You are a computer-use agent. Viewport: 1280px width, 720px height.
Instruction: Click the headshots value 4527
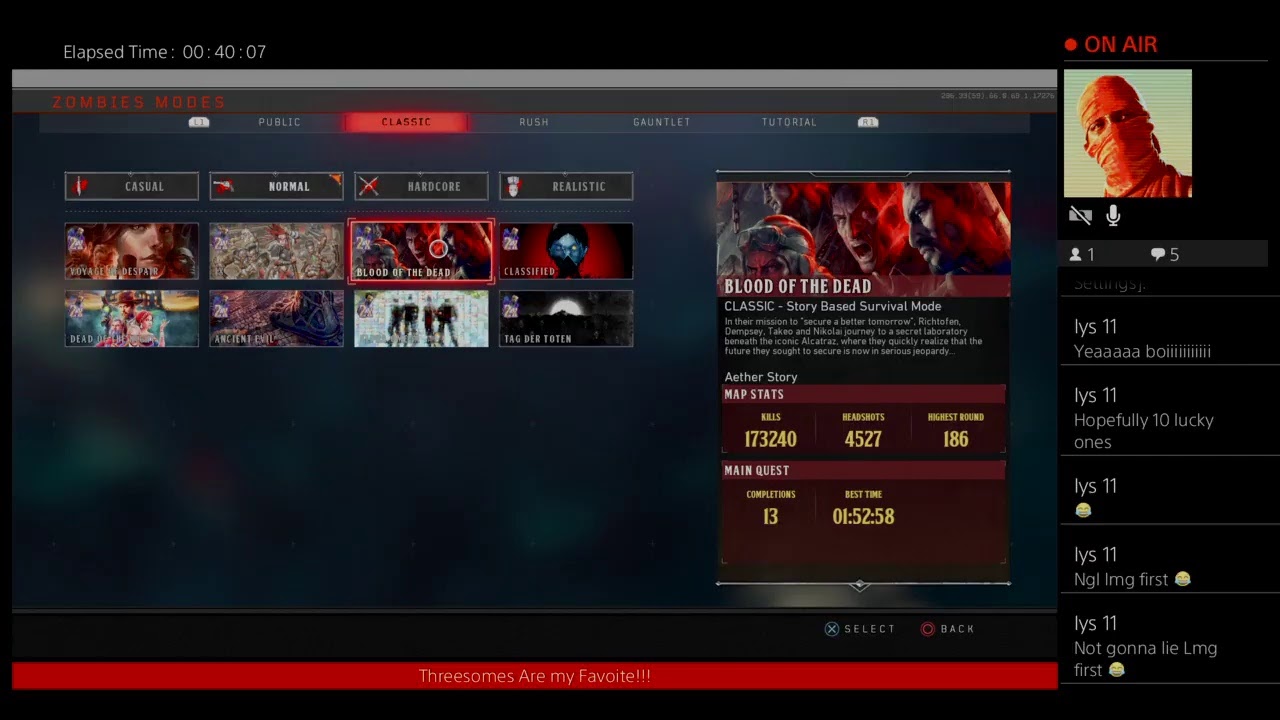click(862, 439)
